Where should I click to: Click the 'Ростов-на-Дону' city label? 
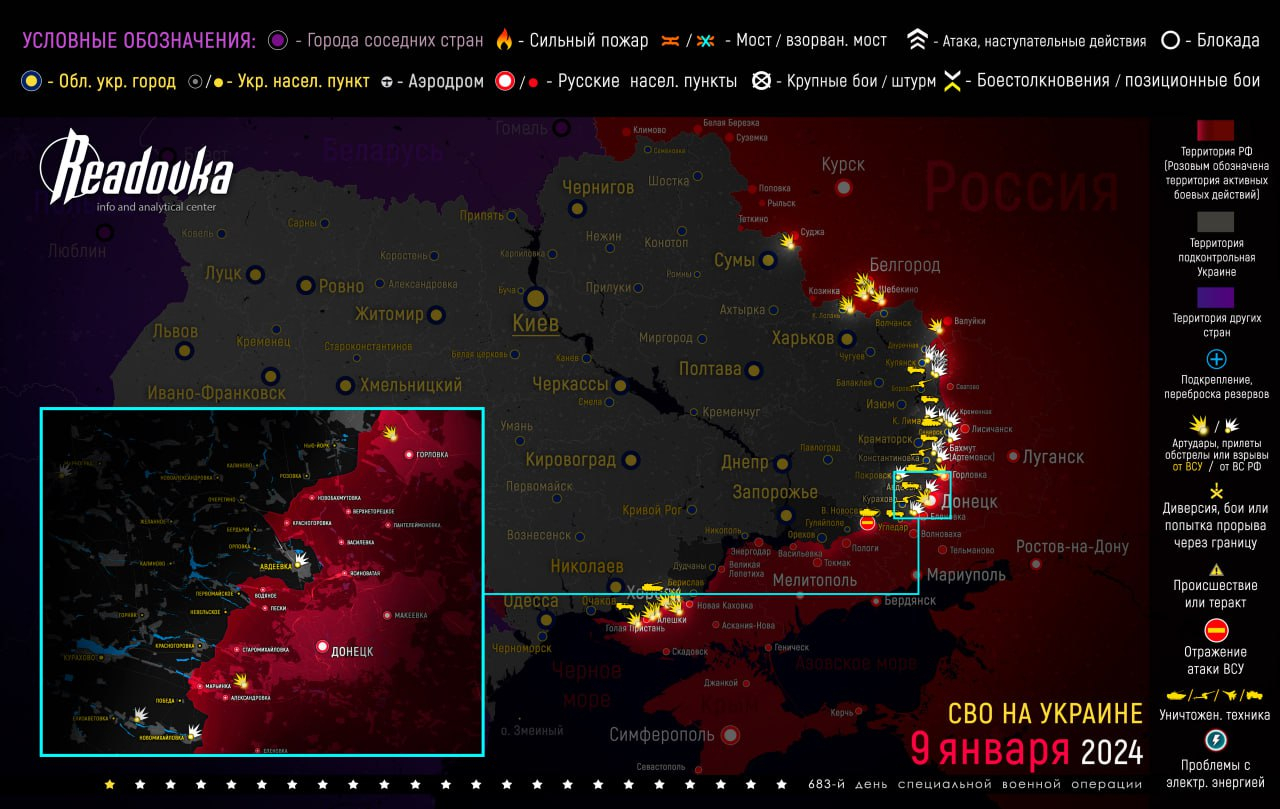(1072, 547)
